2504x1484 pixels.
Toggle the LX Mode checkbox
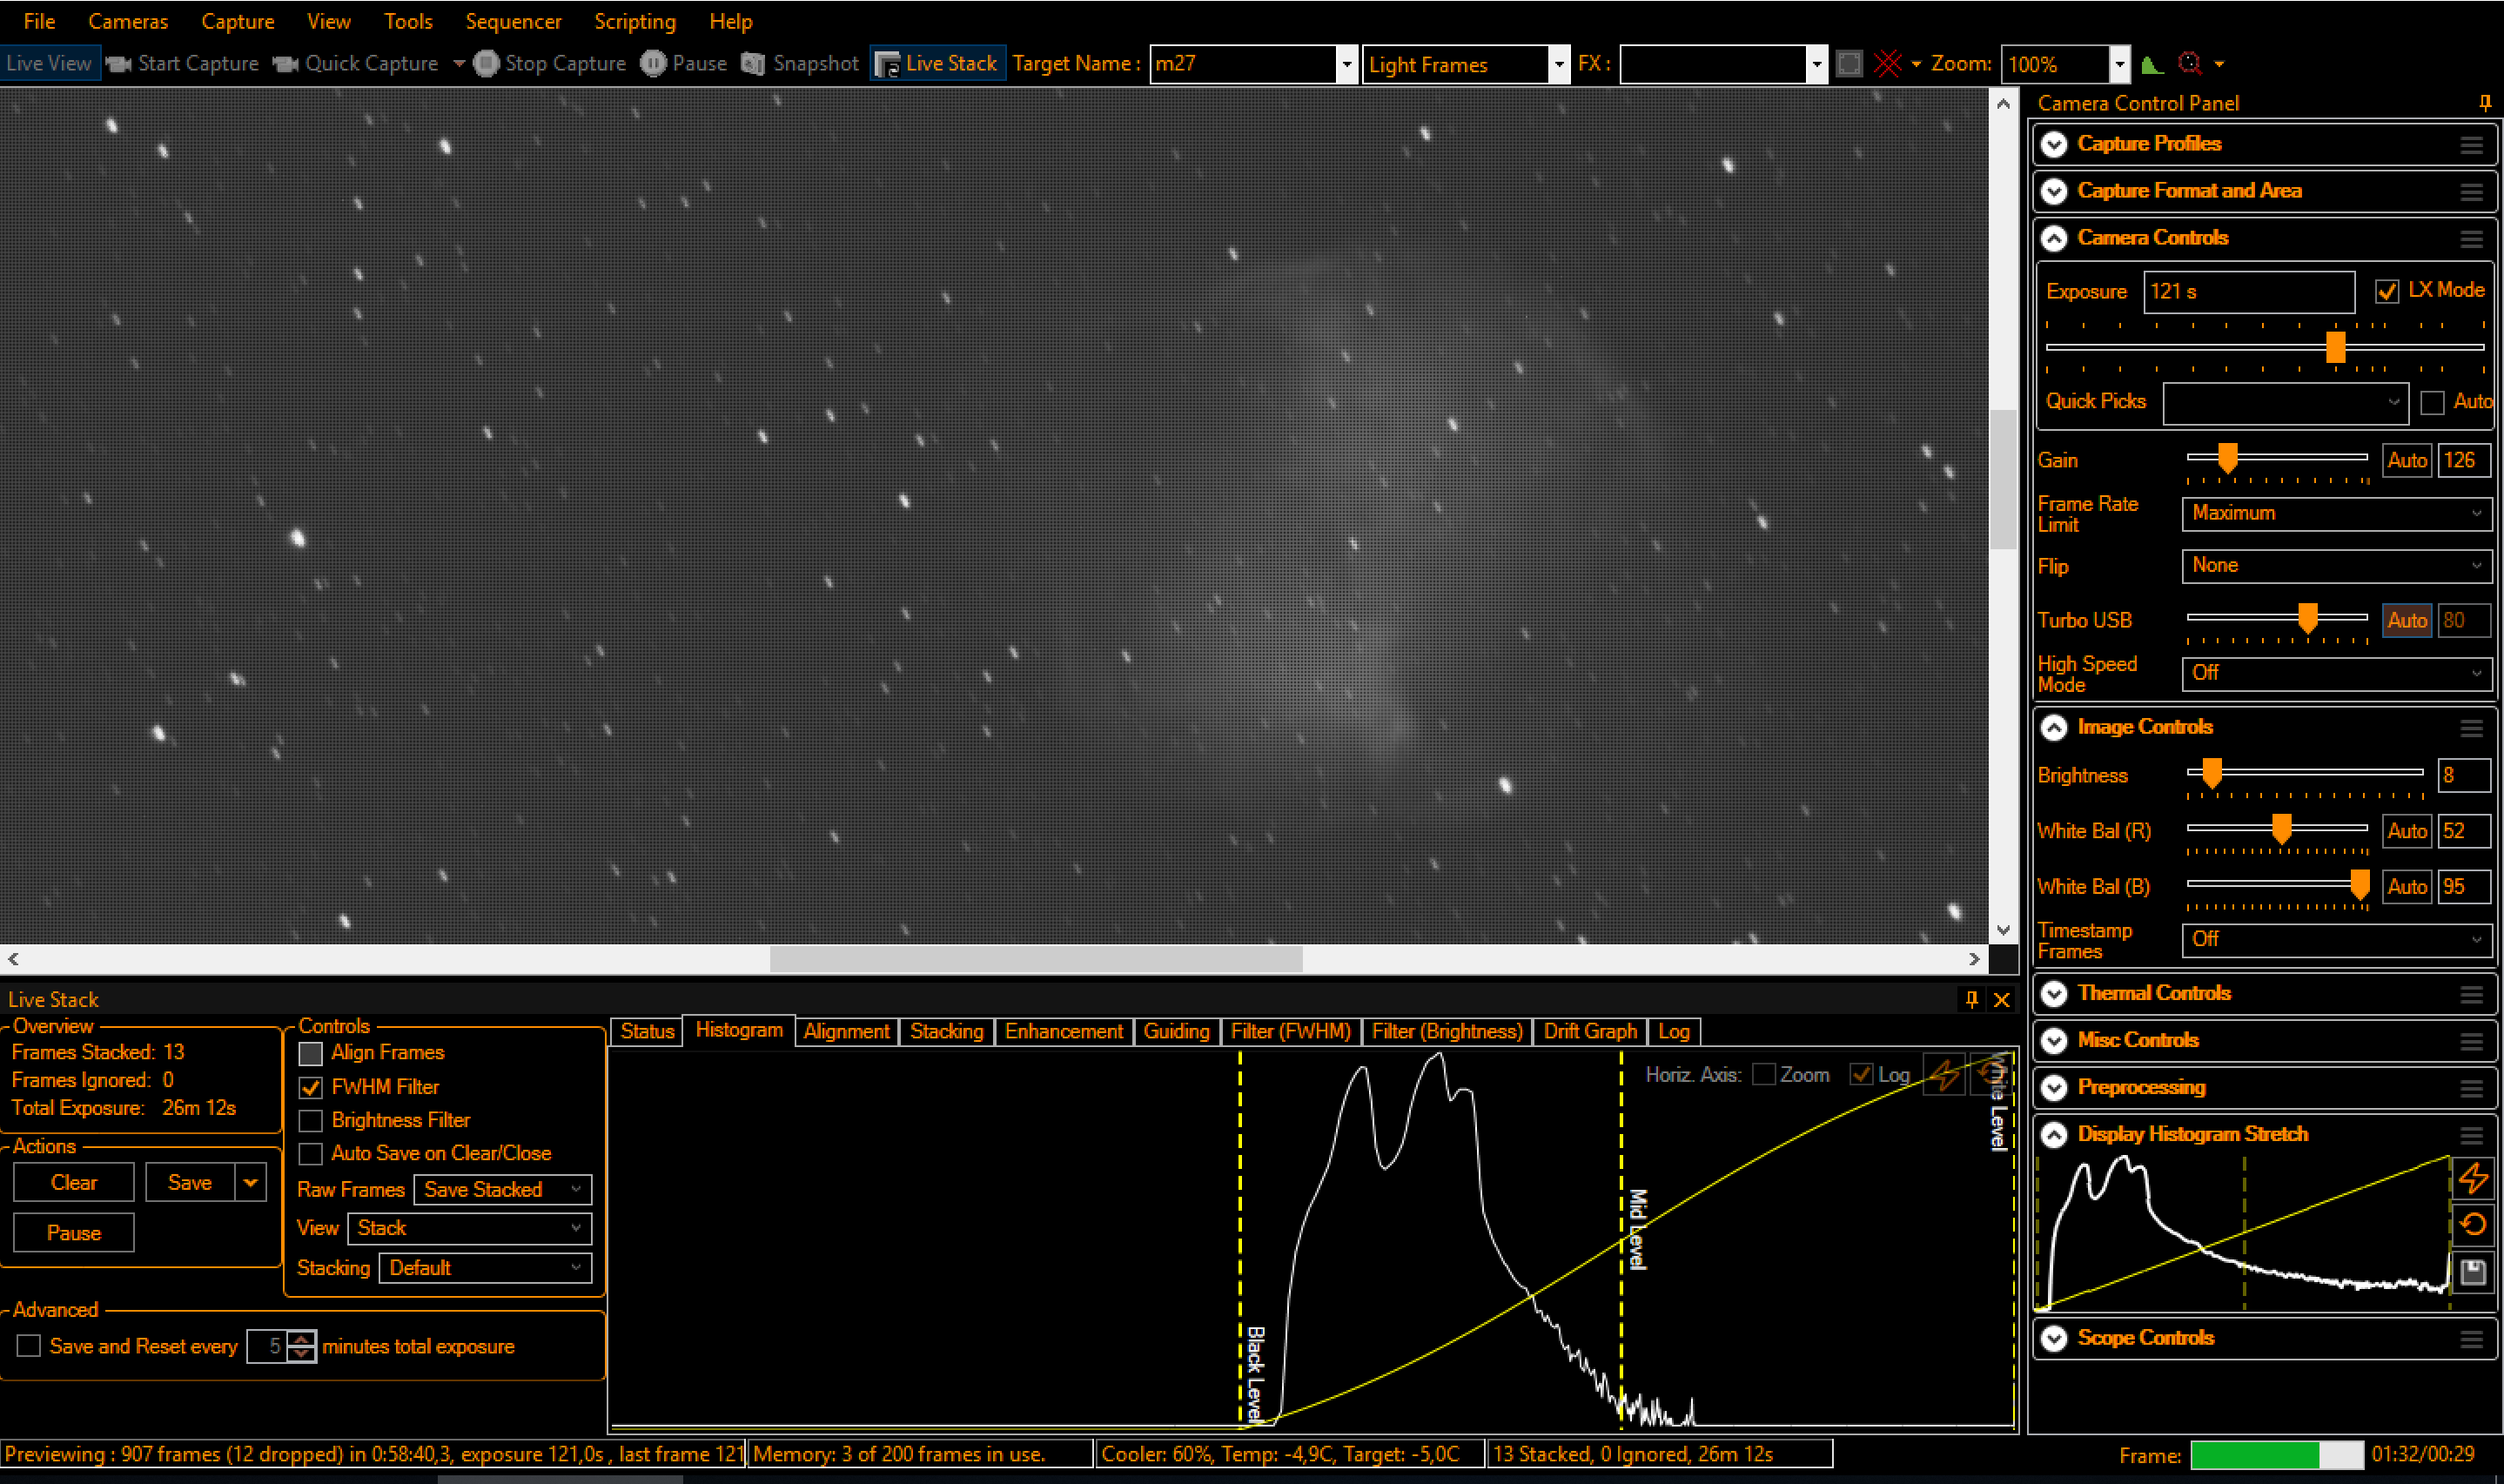click(2387, 291)
